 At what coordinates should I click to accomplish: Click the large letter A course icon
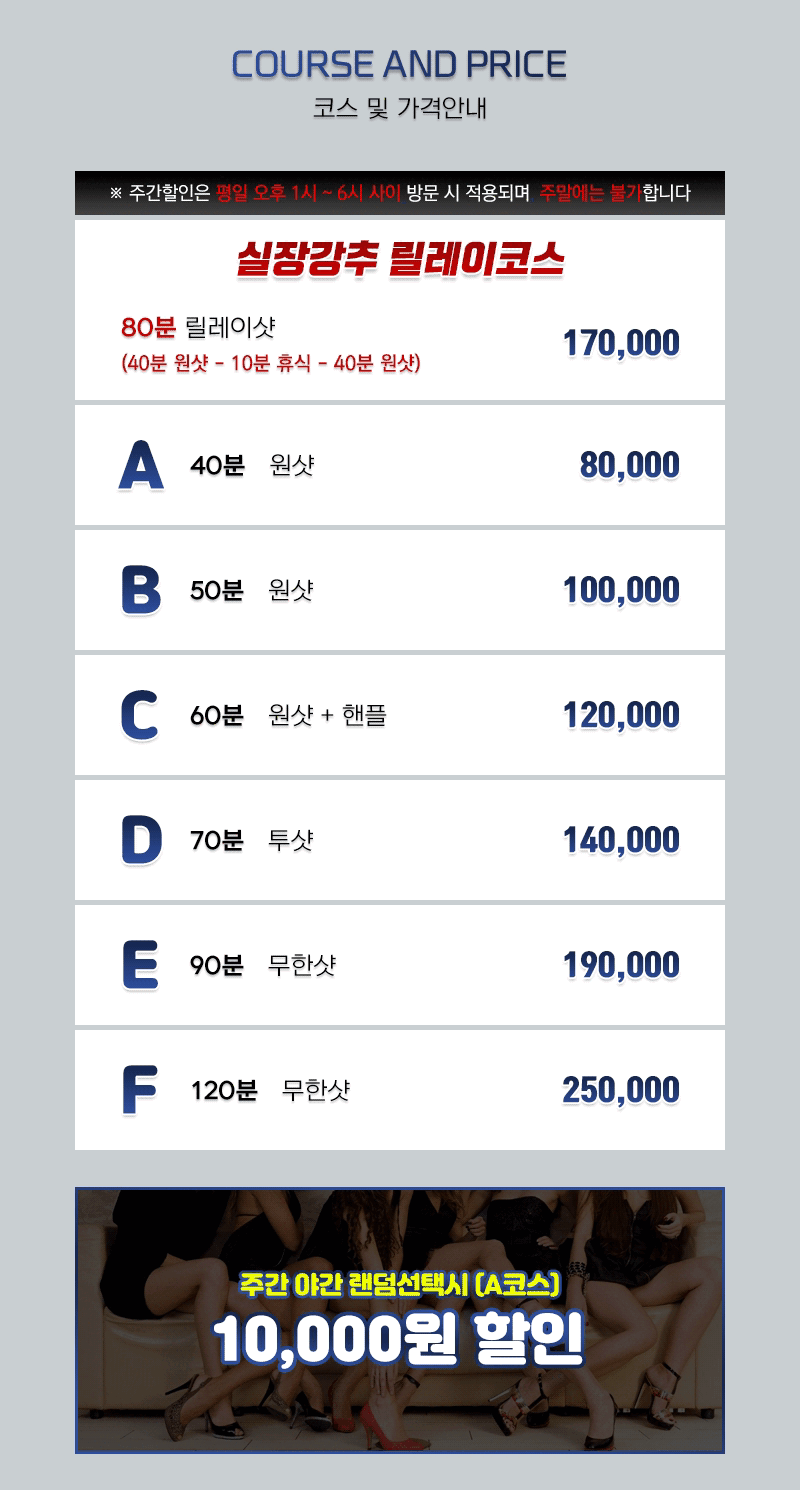(140, 466)
